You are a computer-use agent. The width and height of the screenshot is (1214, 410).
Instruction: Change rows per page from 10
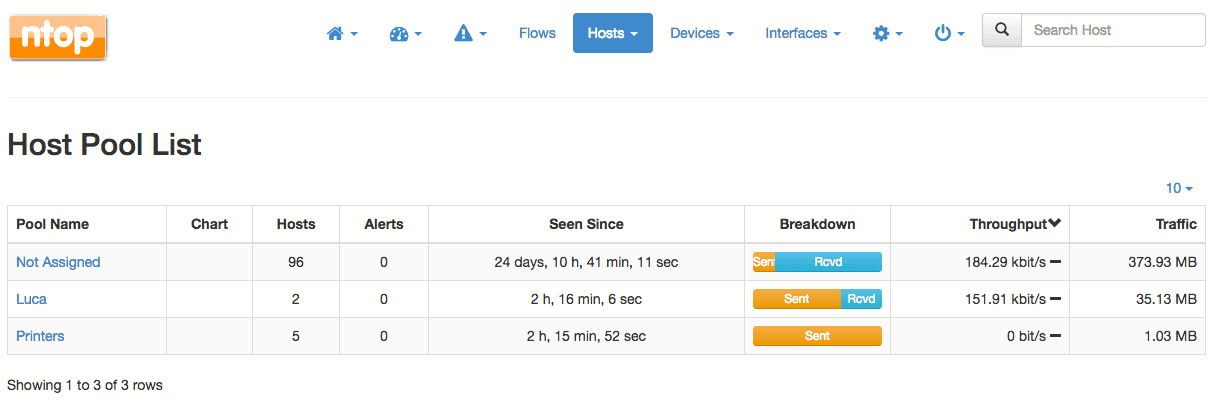pyautogui.click(x=1179, y=188)
